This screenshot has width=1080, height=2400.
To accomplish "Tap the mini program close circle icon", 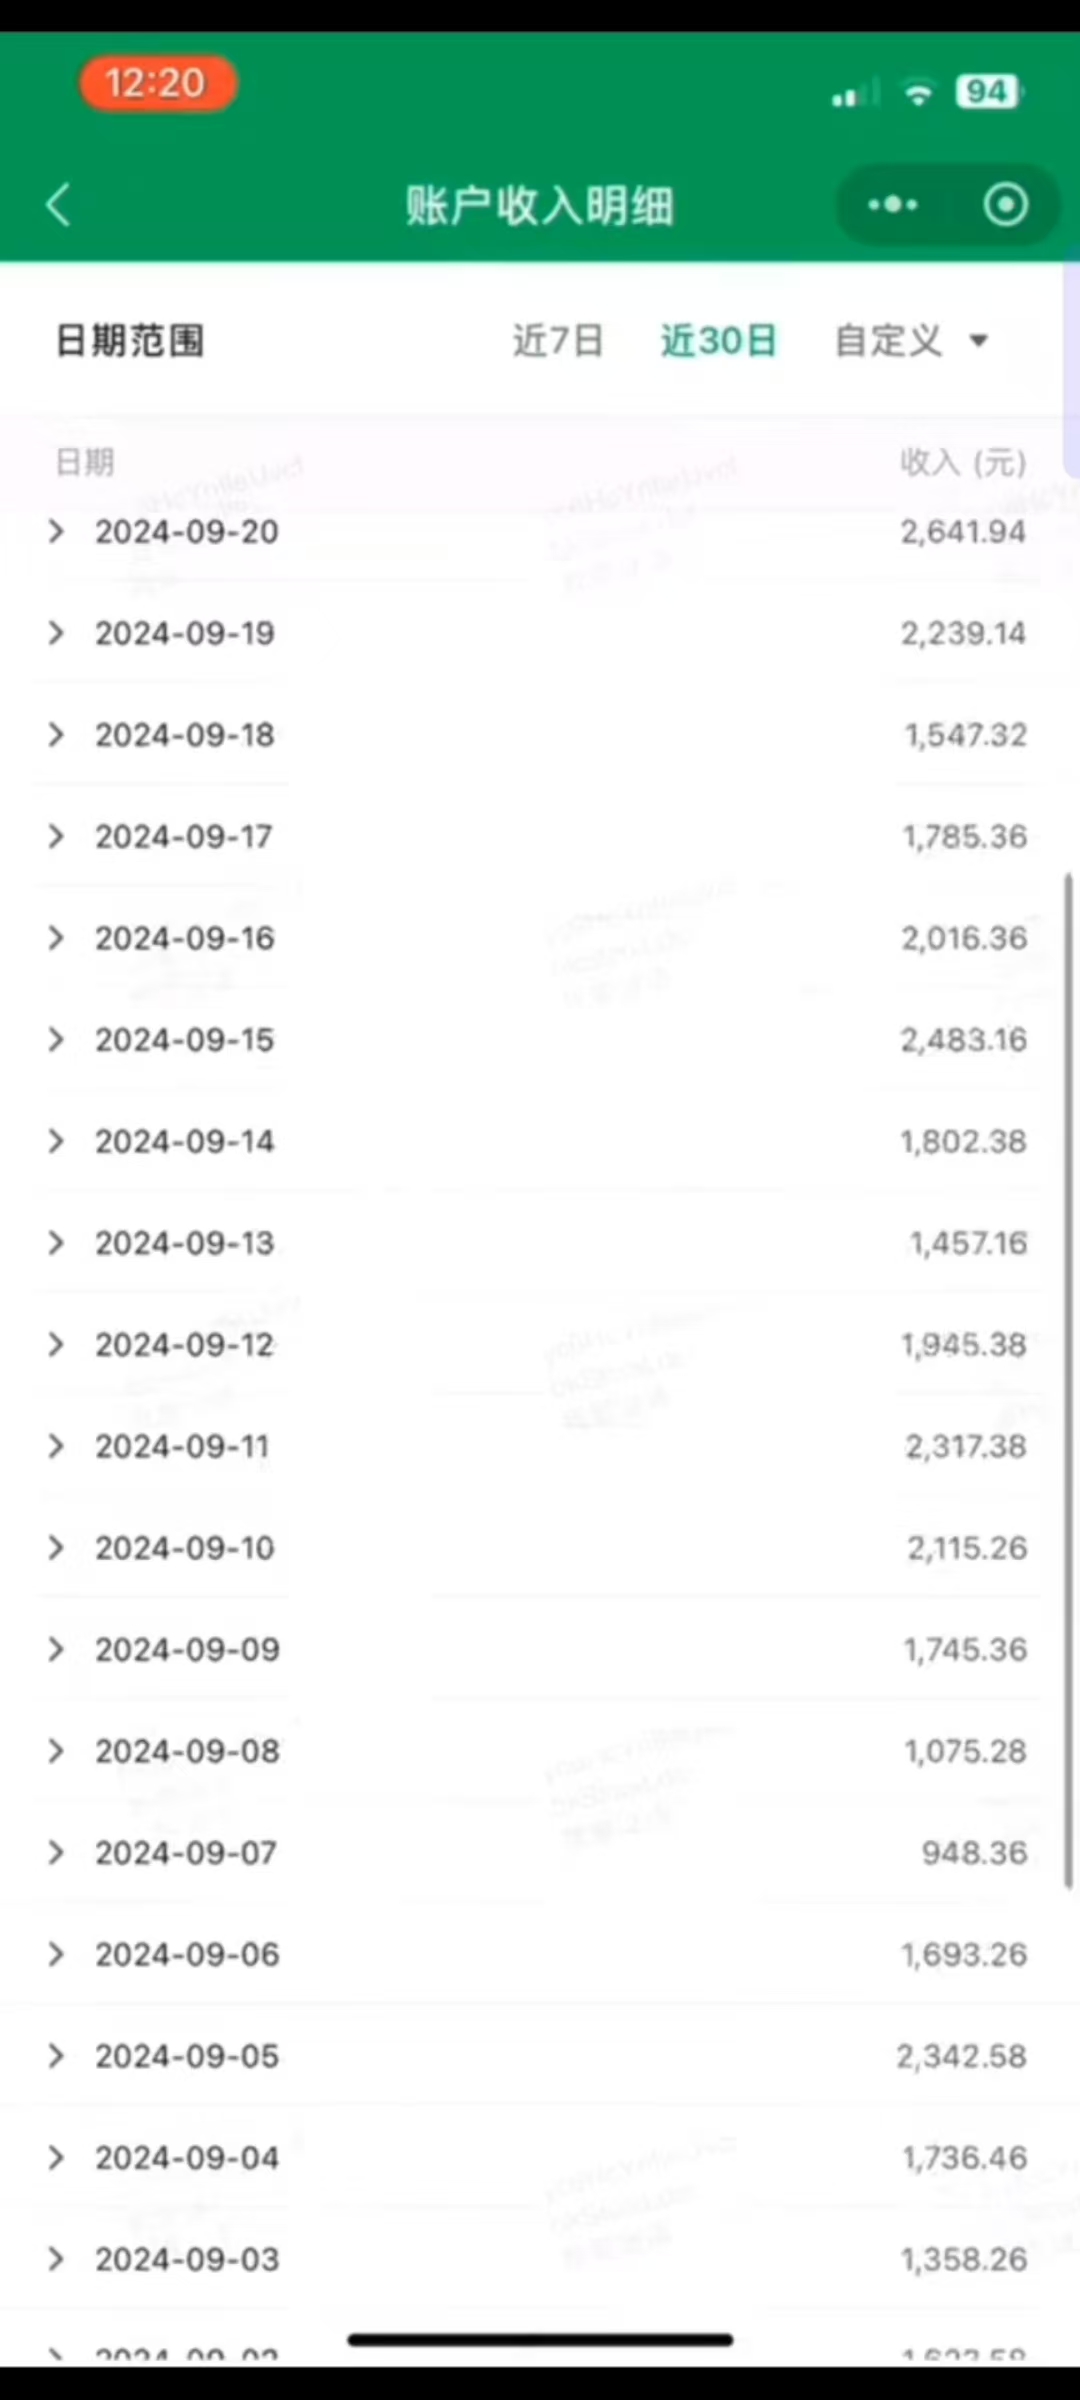I will pos(1005,205).
